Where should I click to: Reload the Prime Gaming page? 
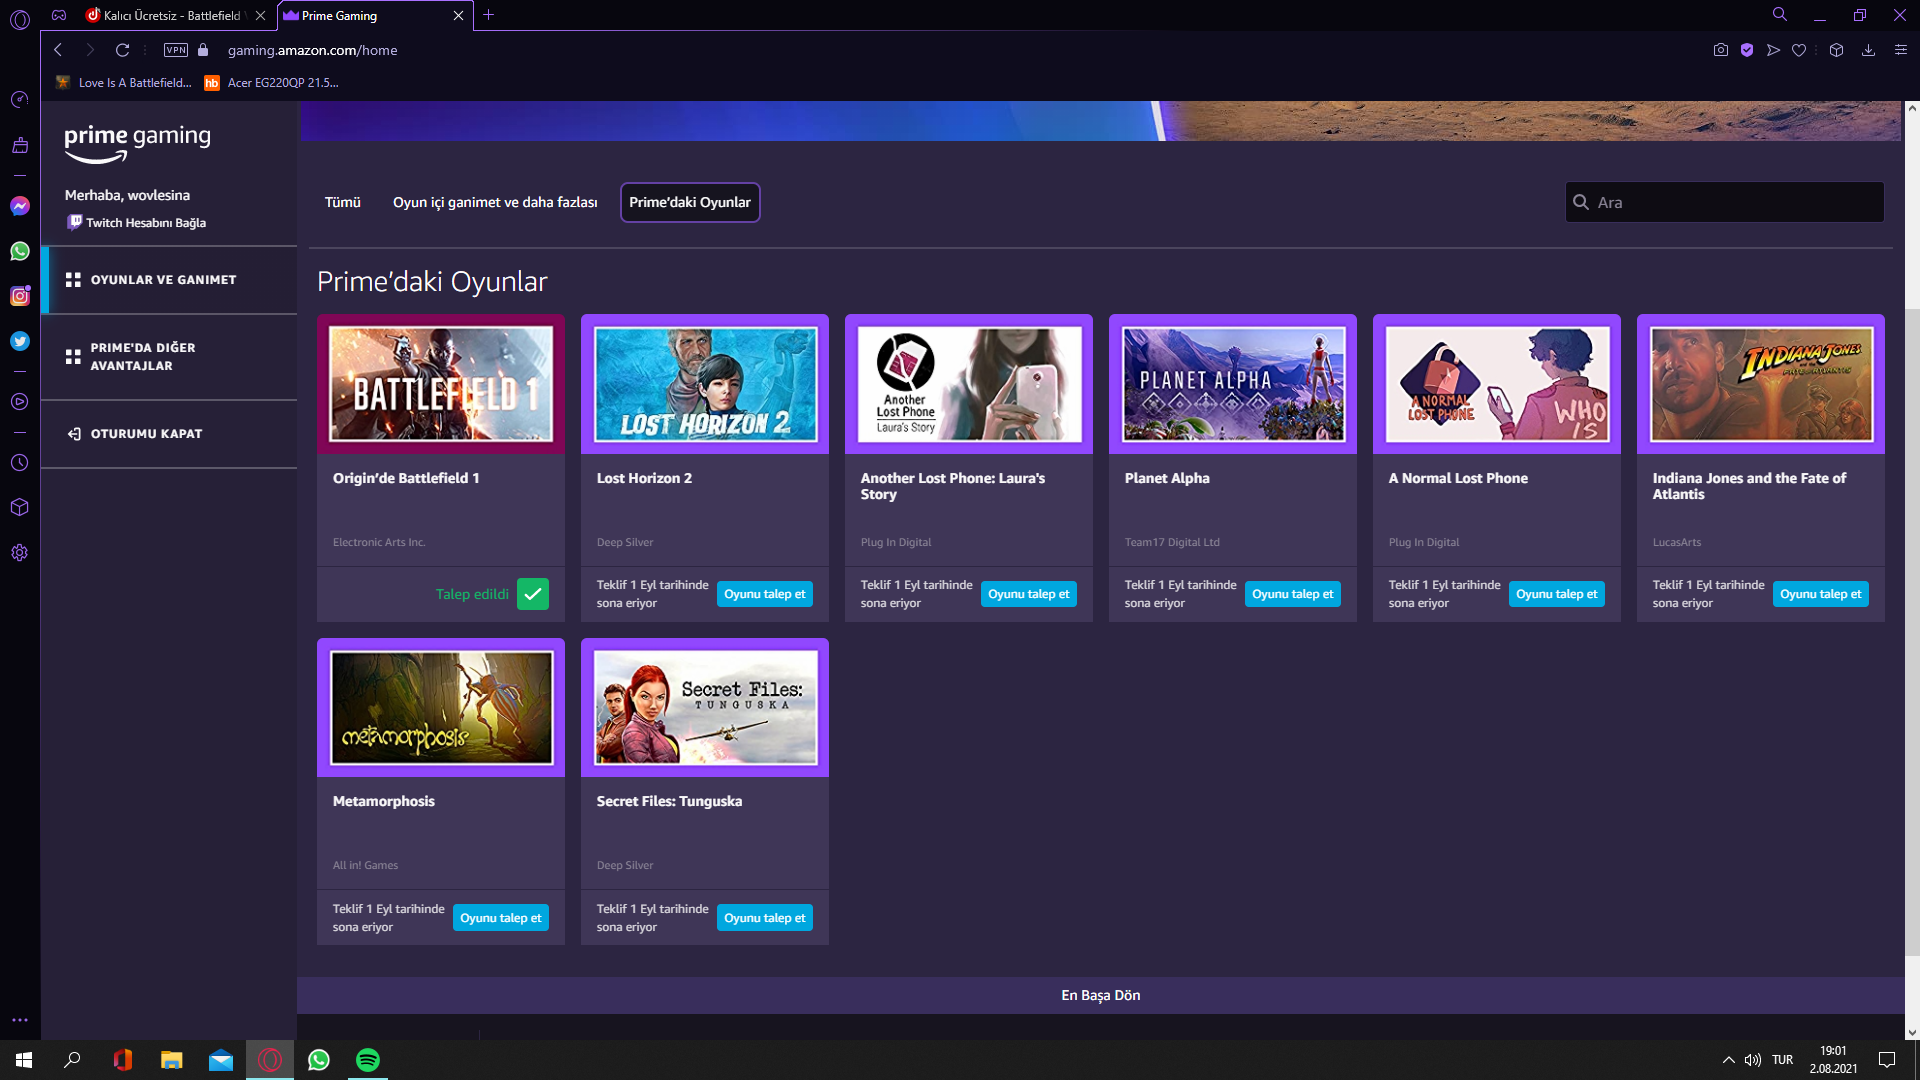[x=122, y=50]
